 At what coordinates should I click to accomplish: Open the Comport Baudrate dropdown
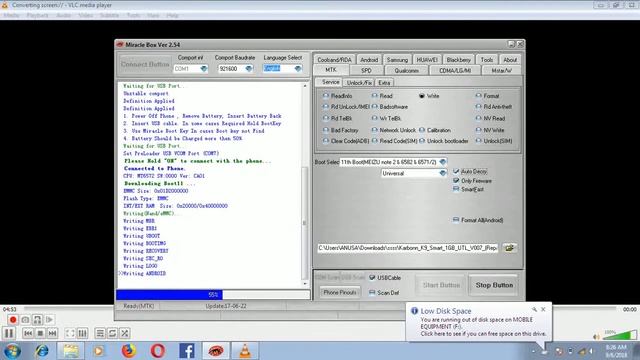point(249,69)
